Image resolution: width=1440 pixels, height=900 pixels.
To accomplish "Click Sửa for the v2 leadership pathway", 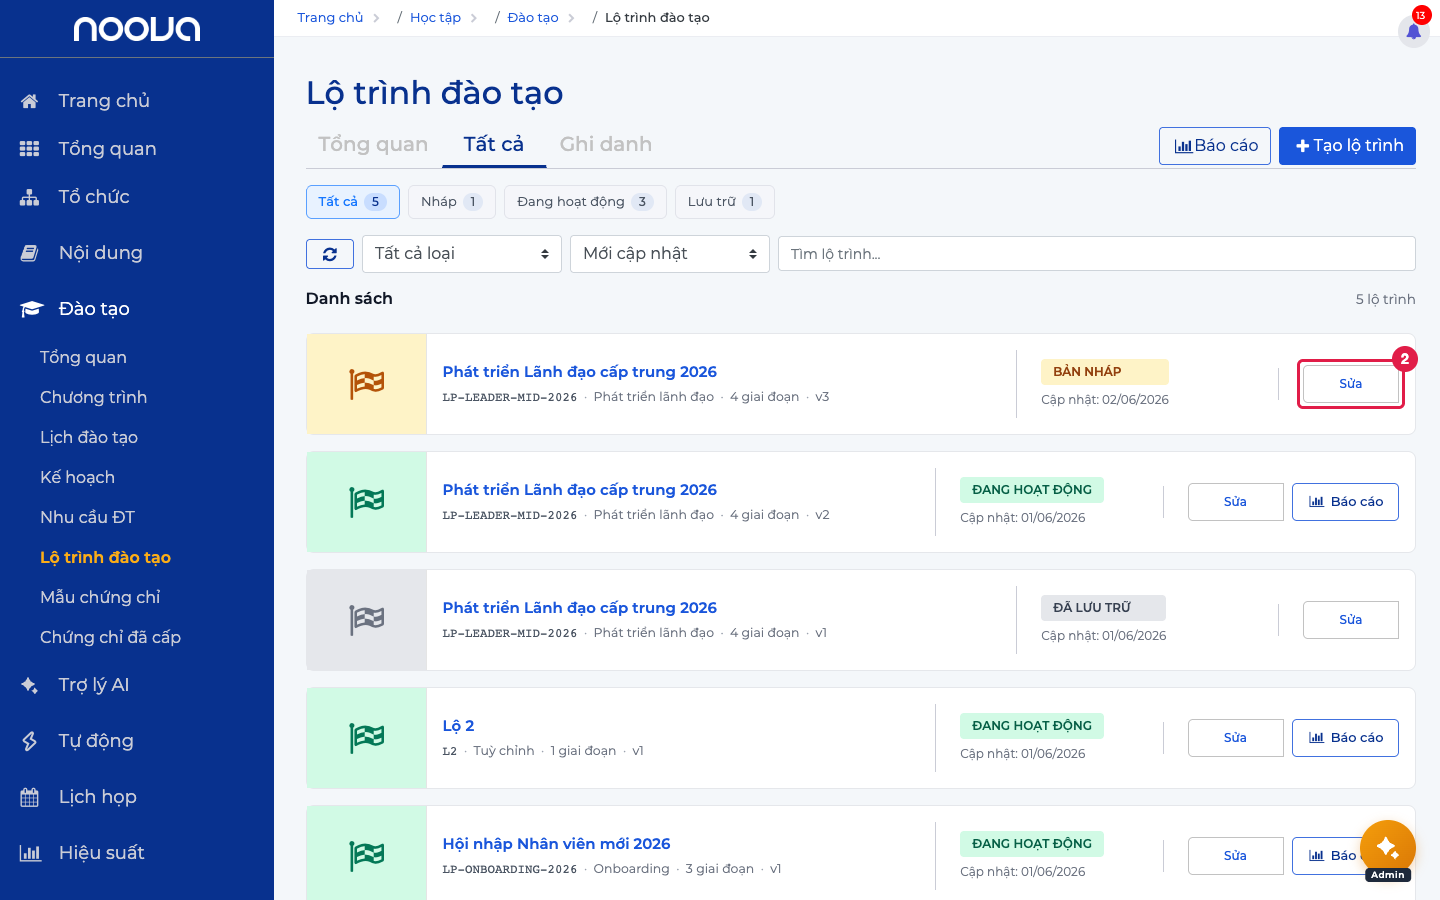I will tap(1236, 502).
